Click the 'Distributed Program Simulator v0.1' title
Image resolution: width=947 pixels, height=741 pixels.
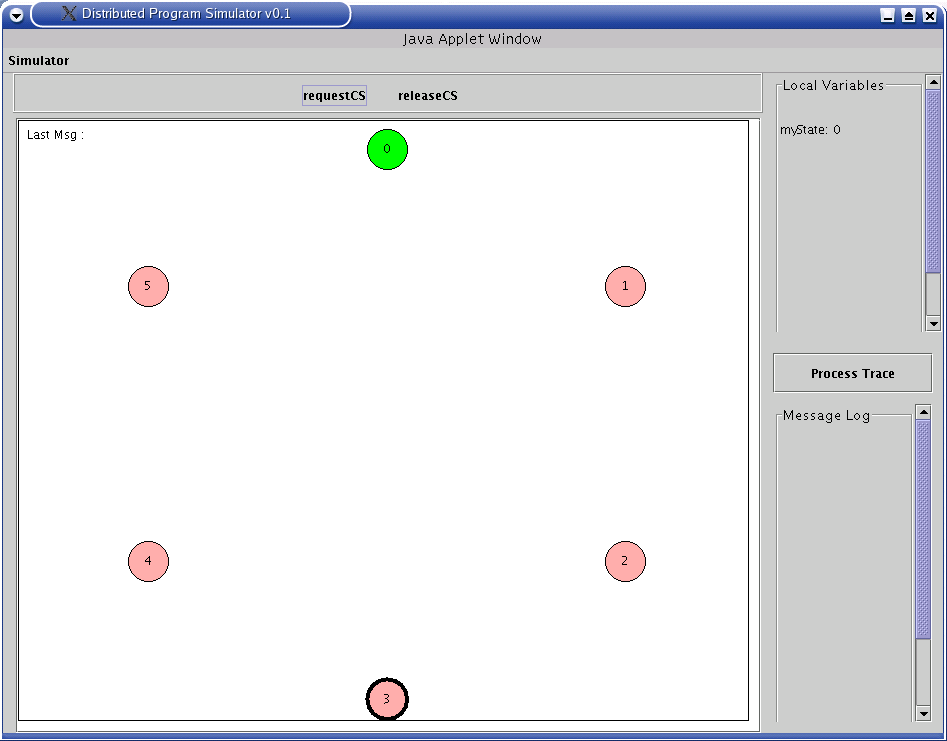coord(186,13)
